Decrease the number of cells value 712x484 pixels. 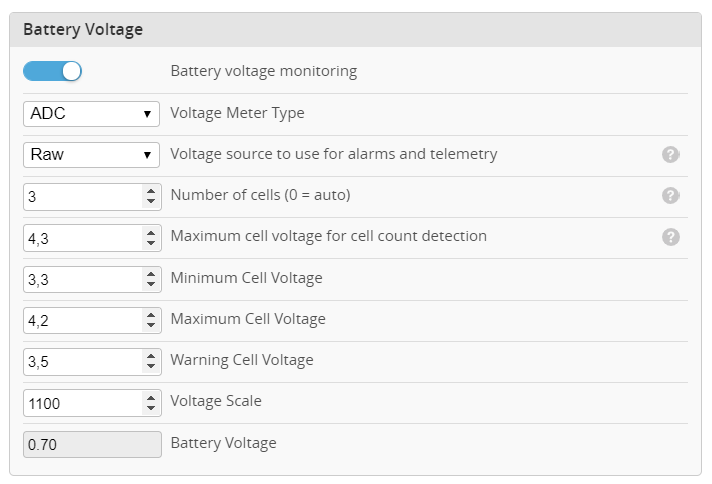(x=151, y=202)
